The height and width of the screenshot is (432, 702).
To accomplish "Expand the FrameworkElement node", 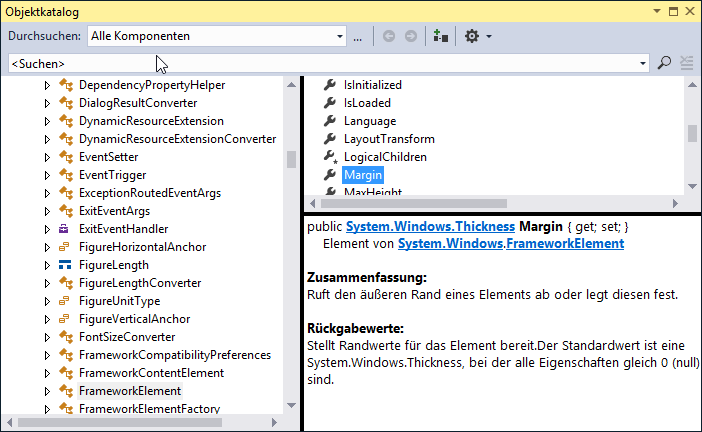I will [x=47, y=391].
